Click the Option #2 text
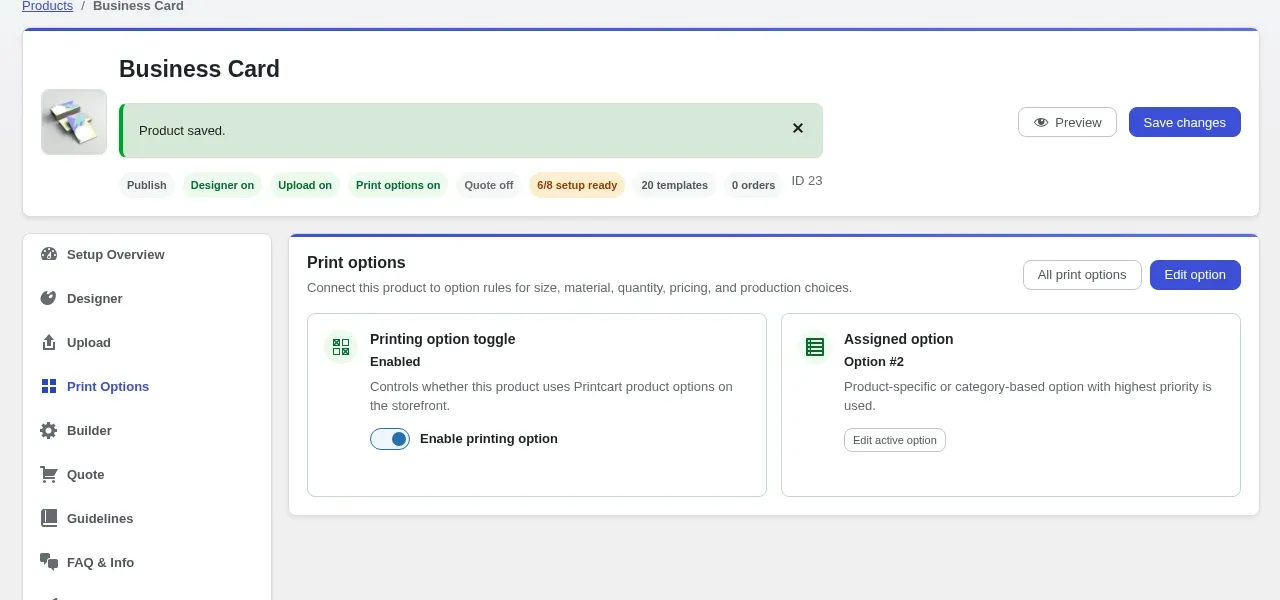This screenshot has width=1280, height=600. coord(874,362)
